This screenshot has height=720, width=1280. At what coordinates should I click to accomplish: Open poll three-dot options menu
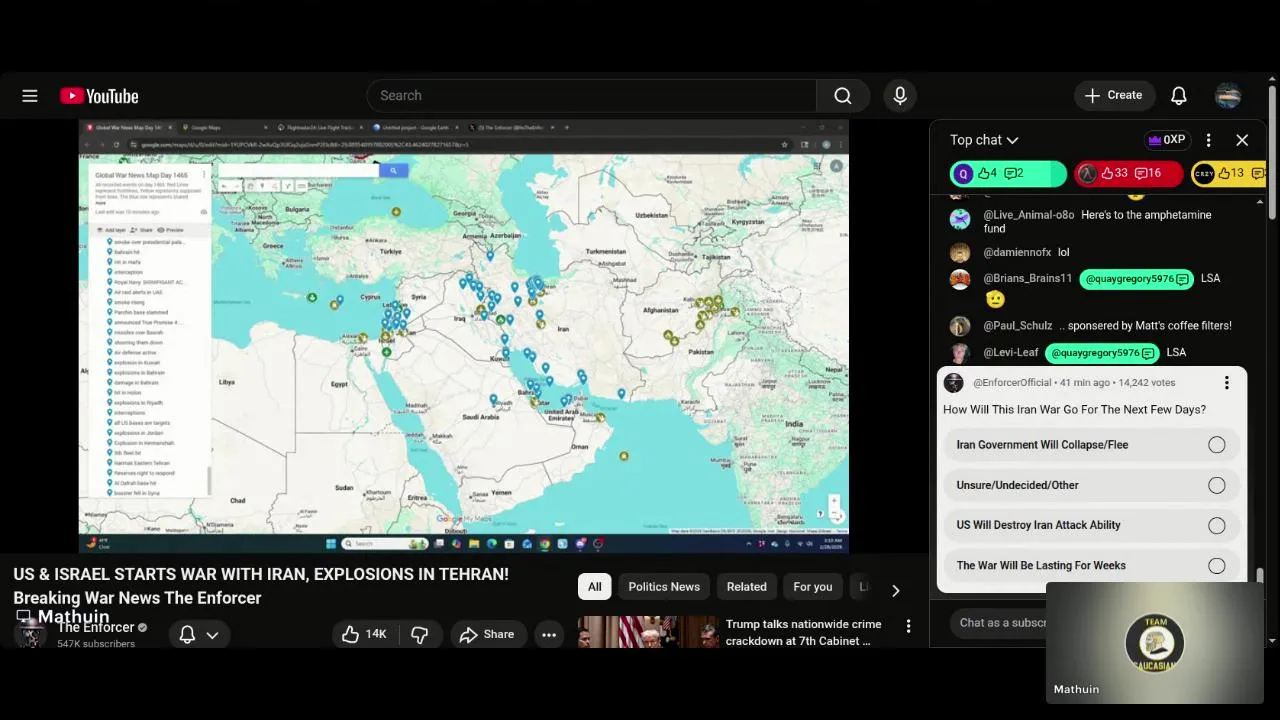pos(1226,383)
